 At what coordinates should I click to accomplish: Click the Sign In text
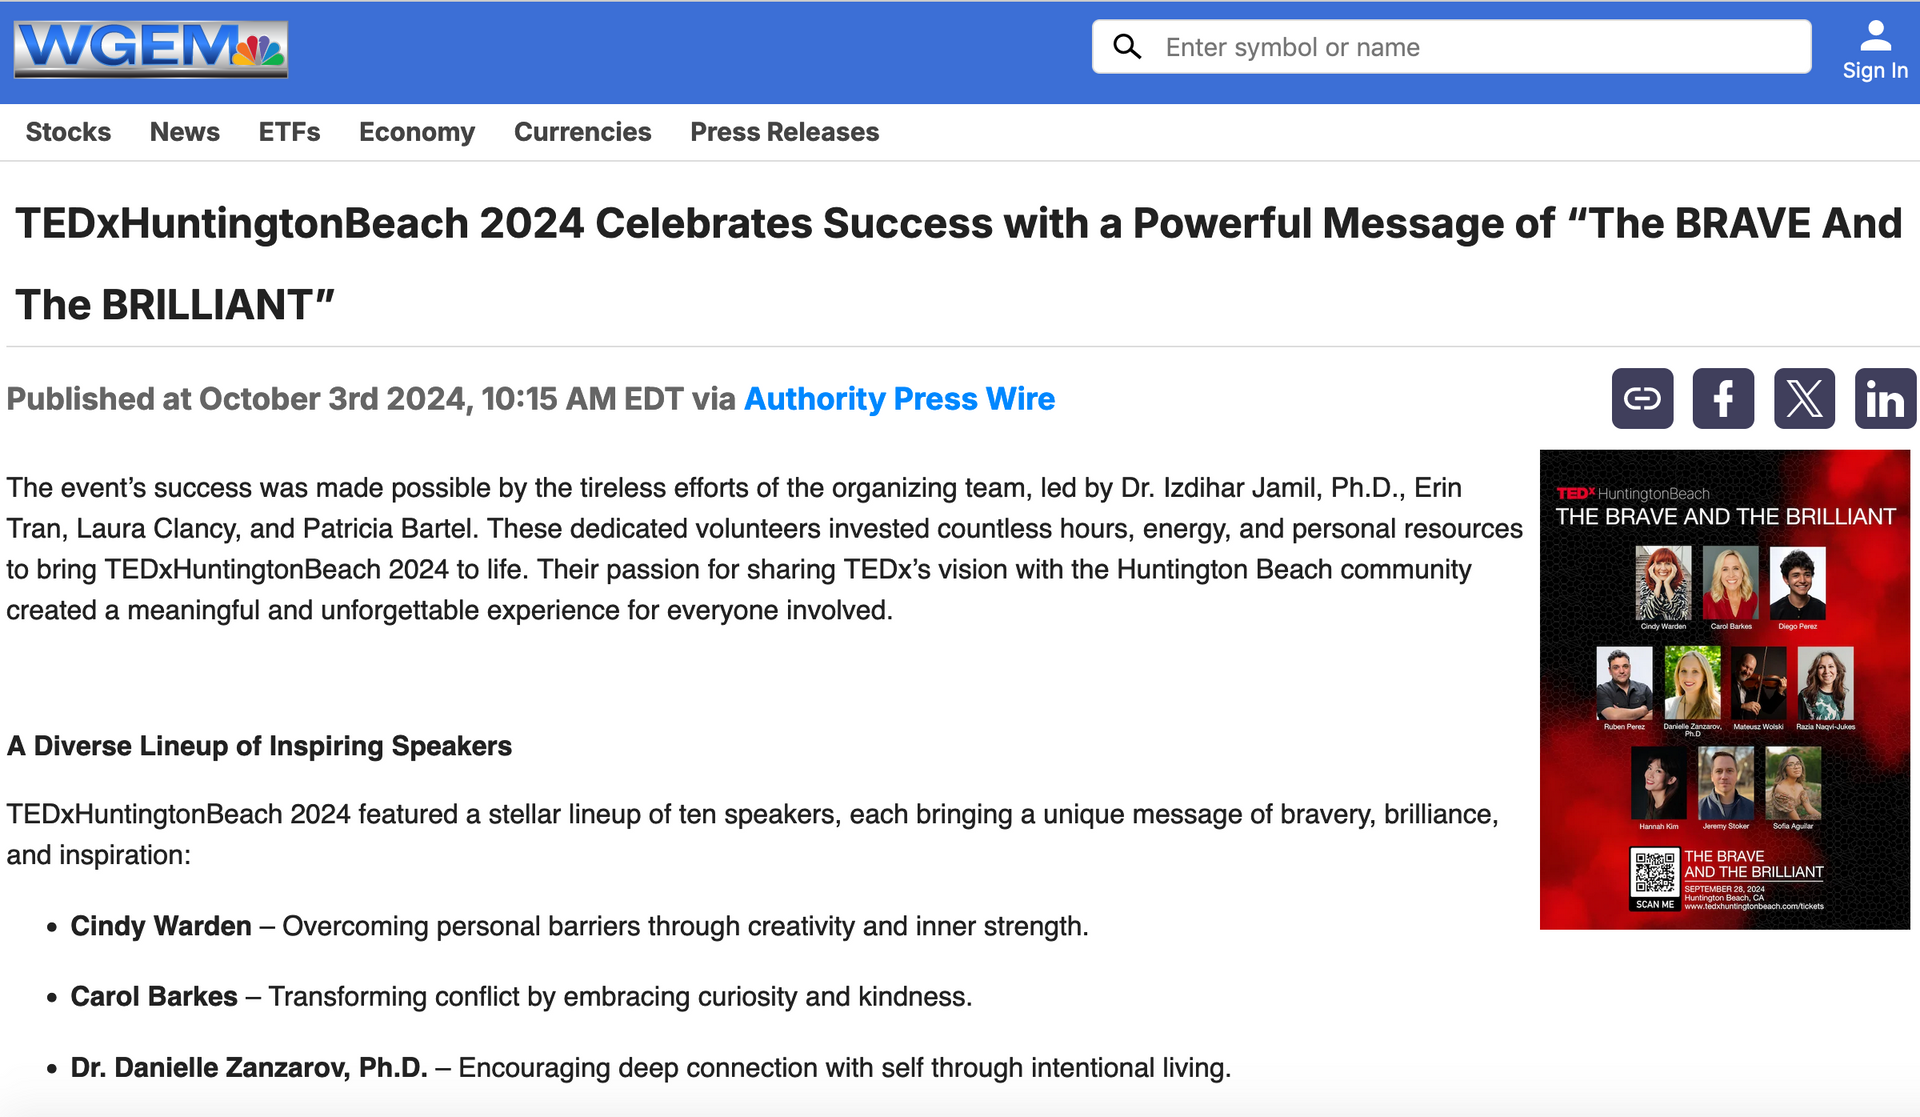1875,71
